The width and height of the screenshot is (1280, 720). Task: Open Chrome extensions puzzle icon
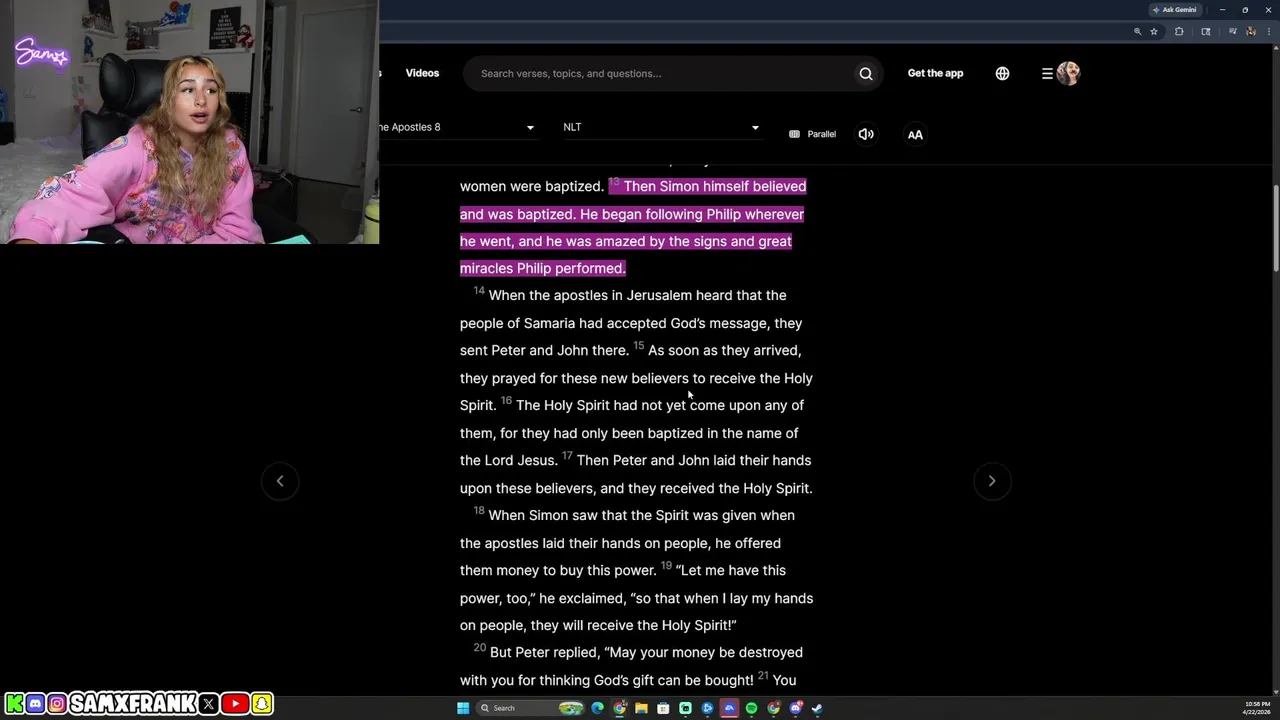[1179, 32]
